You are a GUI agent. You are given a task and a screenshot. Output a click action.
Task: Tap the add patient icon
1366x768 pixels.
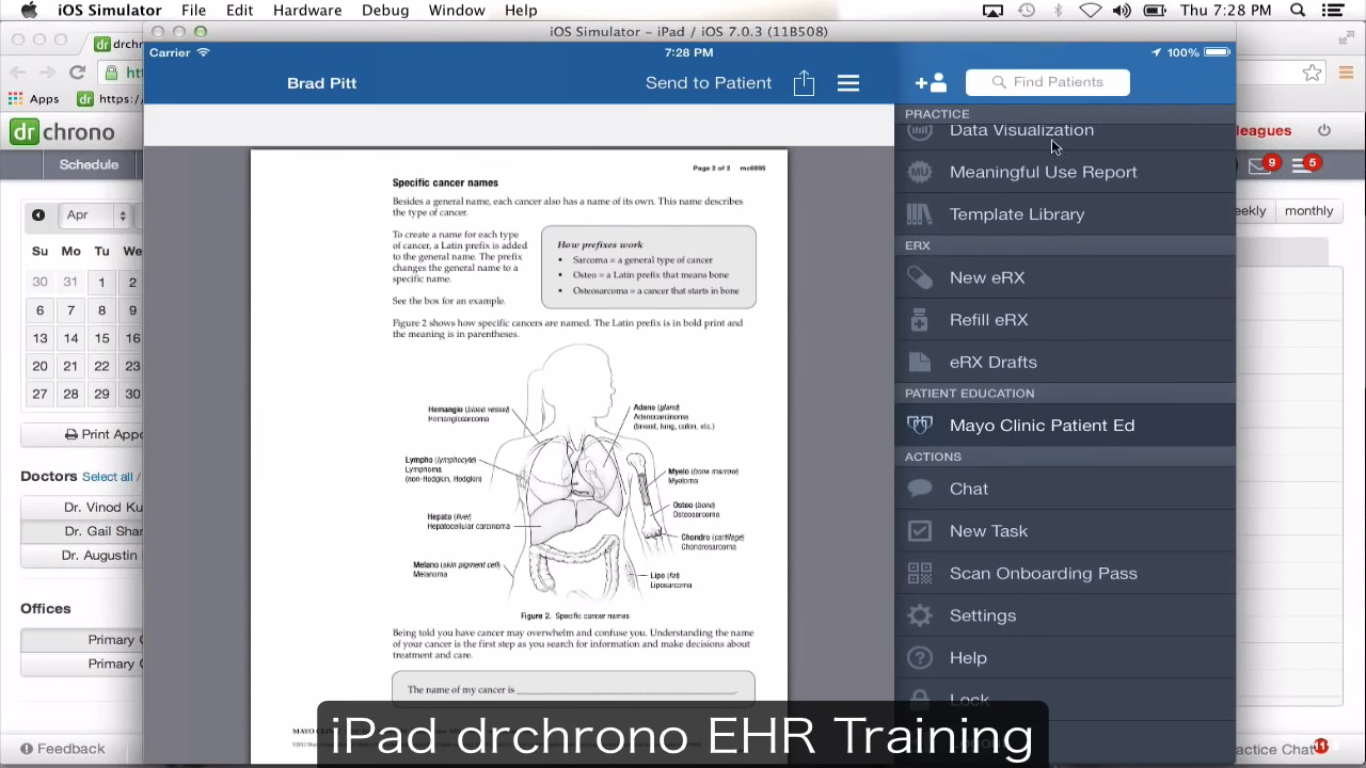tap(930, 83)
